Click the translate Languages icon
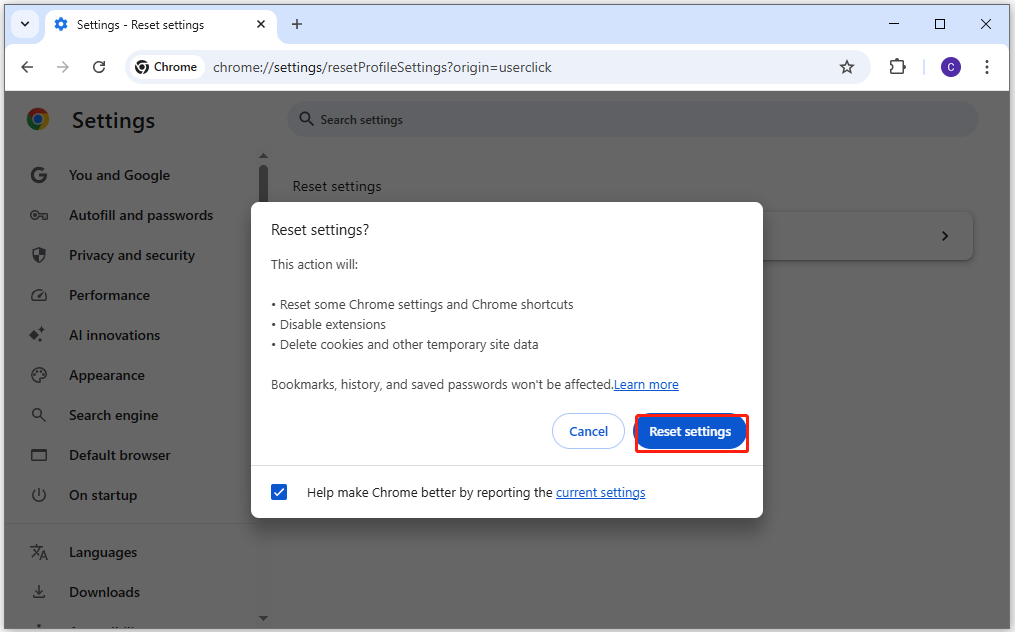This screenshot has height=632, width=1015. point(39,552)
